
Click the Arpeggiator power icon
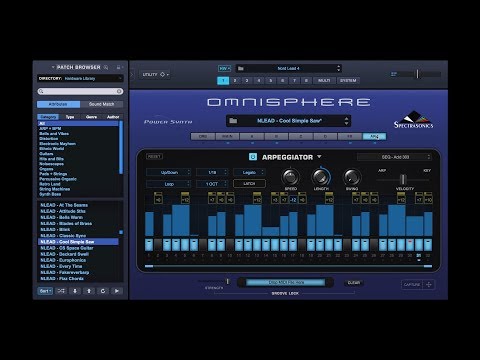point(253,157)
